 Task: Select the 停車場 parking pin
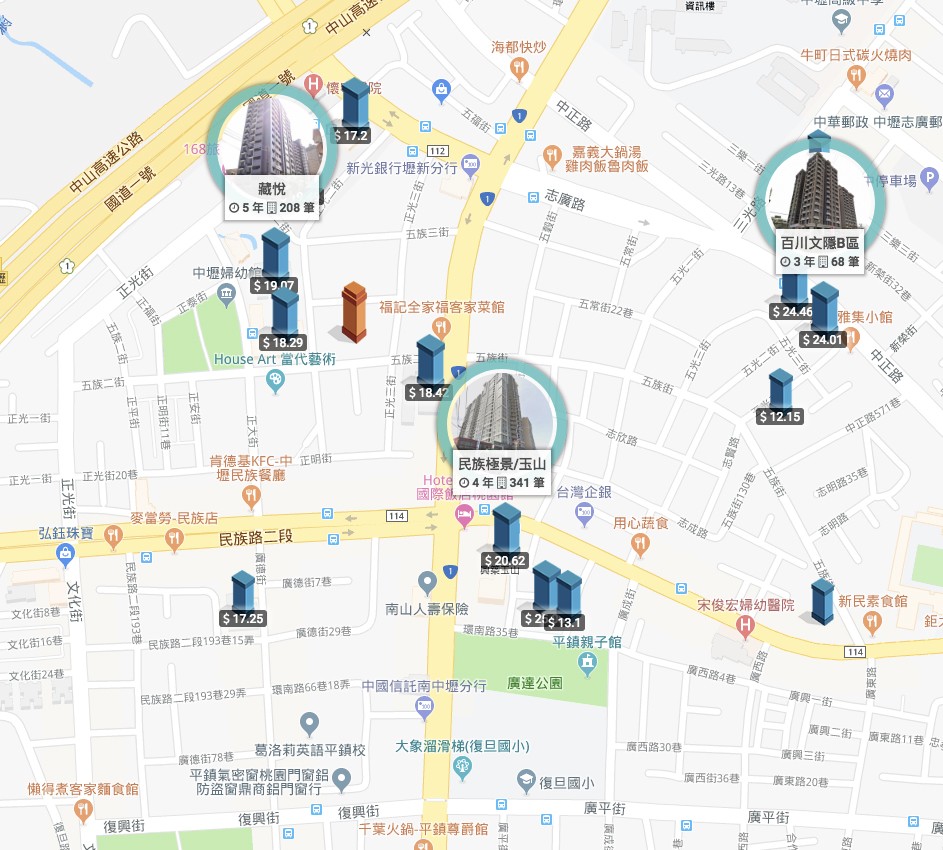pyautogui.click(x=930, y=179)
